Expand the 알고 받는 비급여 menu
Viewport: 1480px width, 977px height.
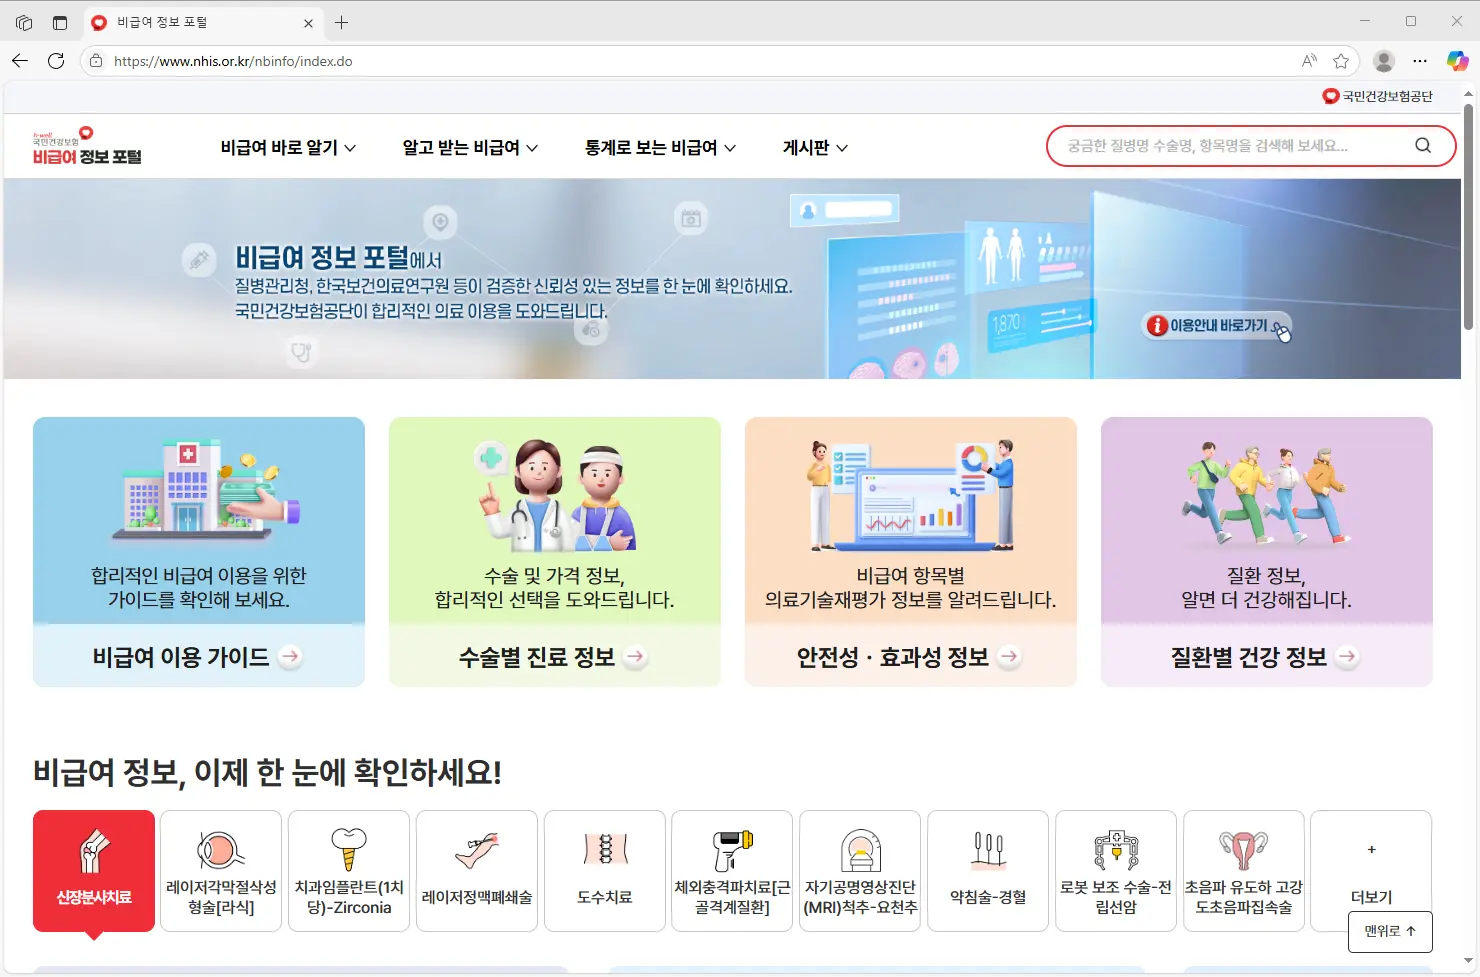click(x=470, y=147)
